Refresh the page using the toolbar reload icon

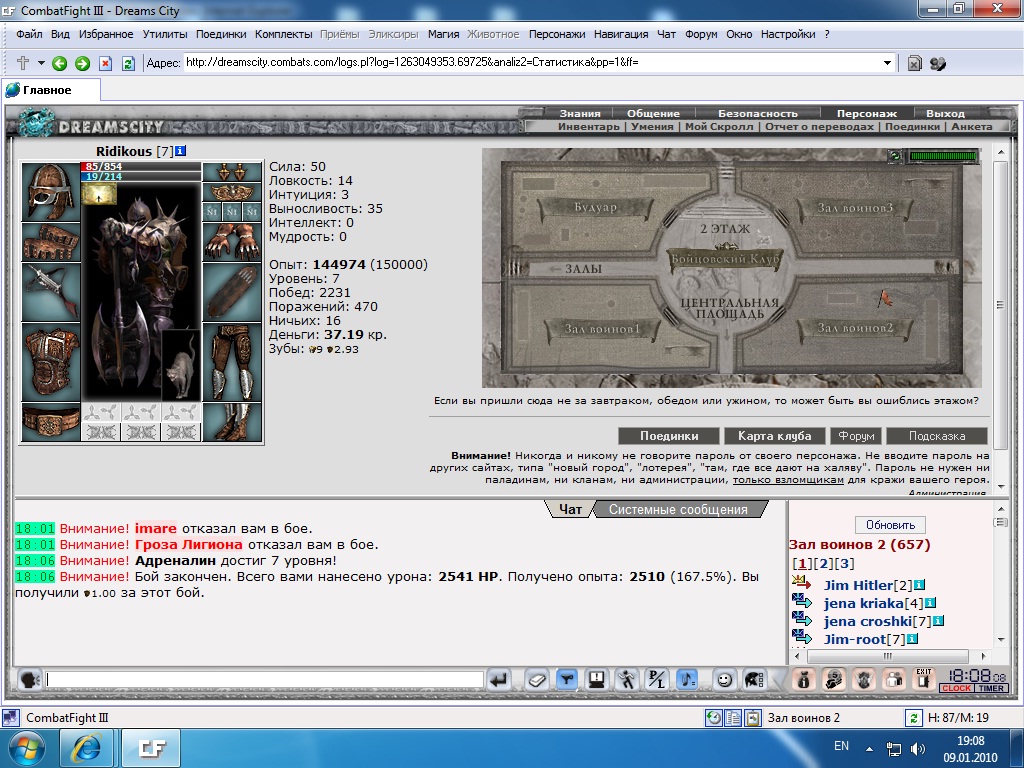128,63
